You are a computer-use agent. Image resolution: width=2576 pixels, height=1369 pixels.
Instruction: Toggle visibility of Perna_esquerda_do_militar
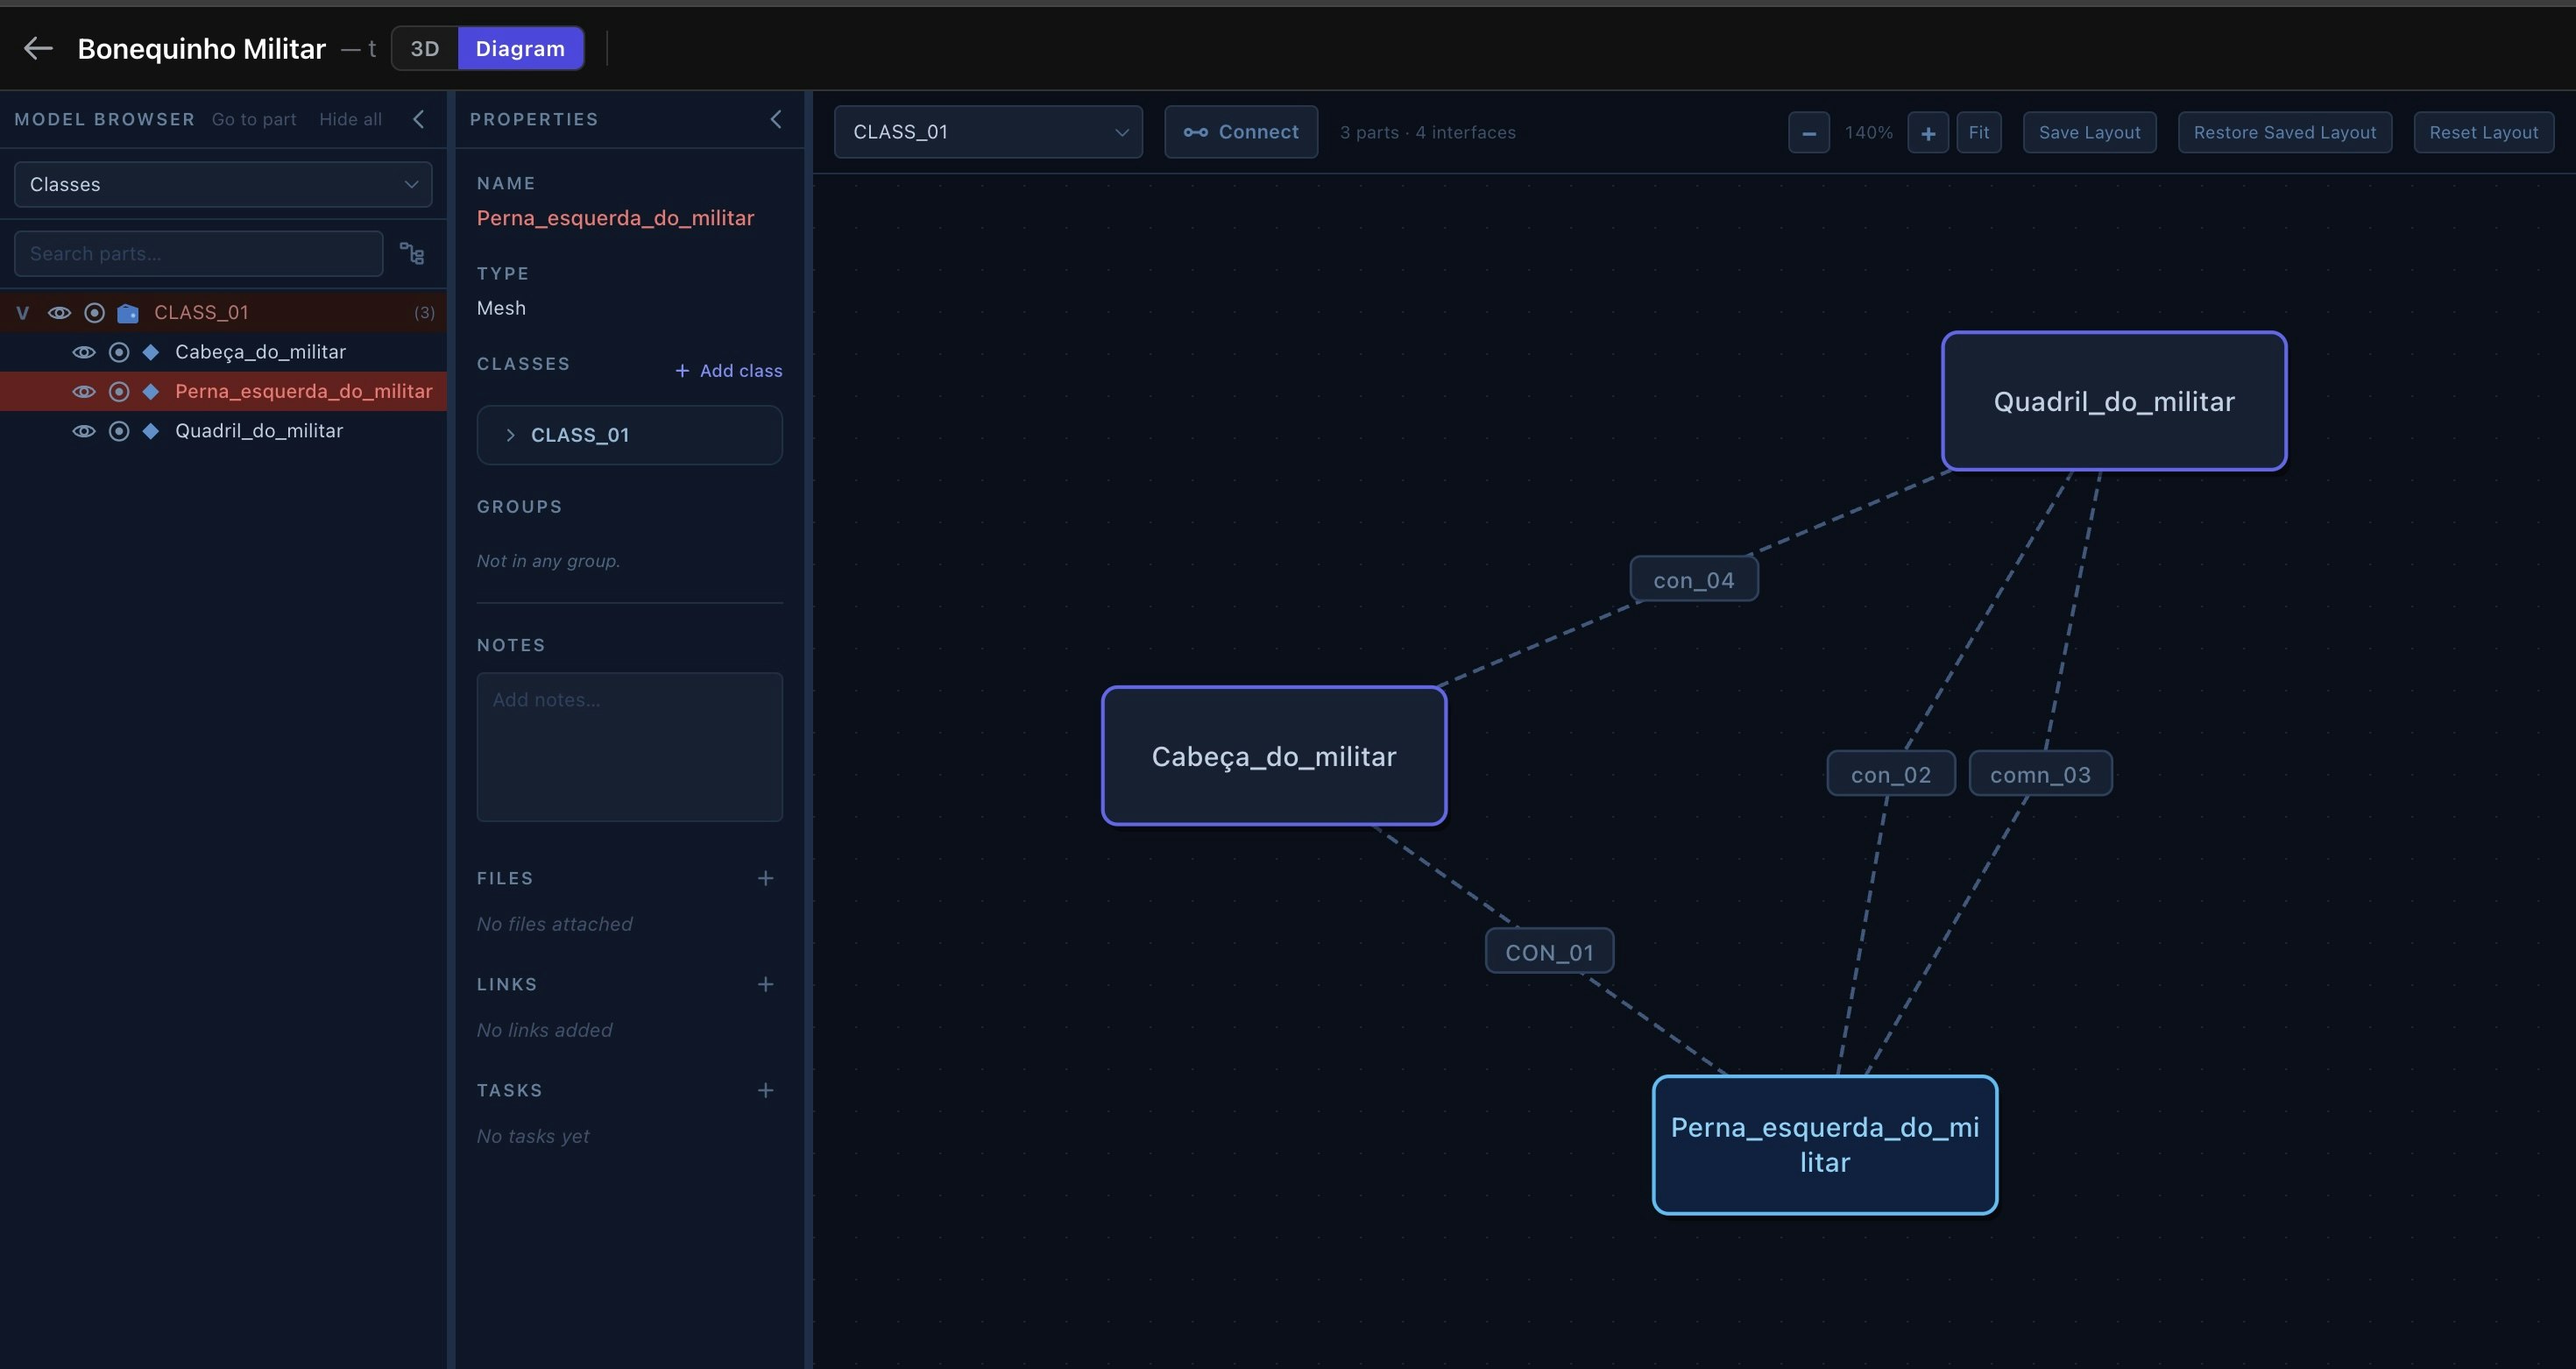point(84,391)
